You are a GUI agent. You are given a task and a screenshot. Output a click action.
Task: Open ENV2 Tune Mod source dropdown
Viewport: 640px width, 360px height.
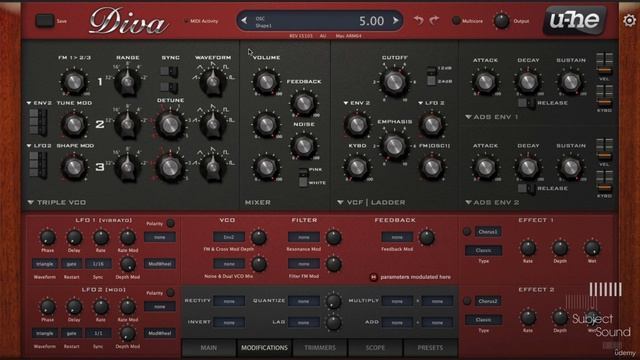(x=39, y=103)
